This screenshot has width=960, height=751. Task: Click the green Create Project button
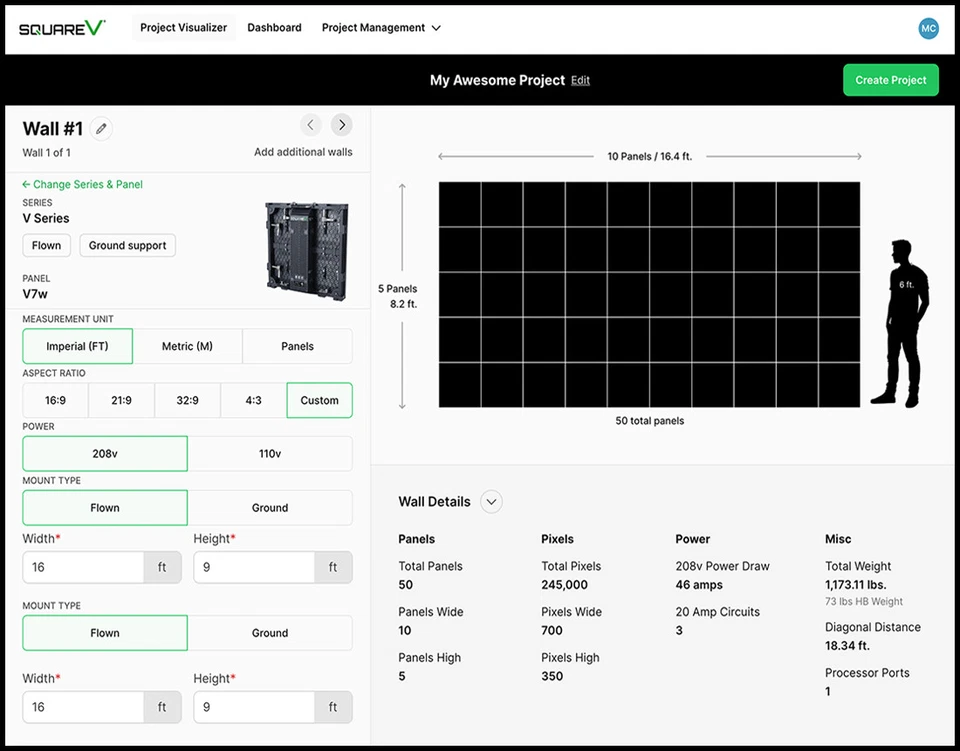click(x=890, y=80)
